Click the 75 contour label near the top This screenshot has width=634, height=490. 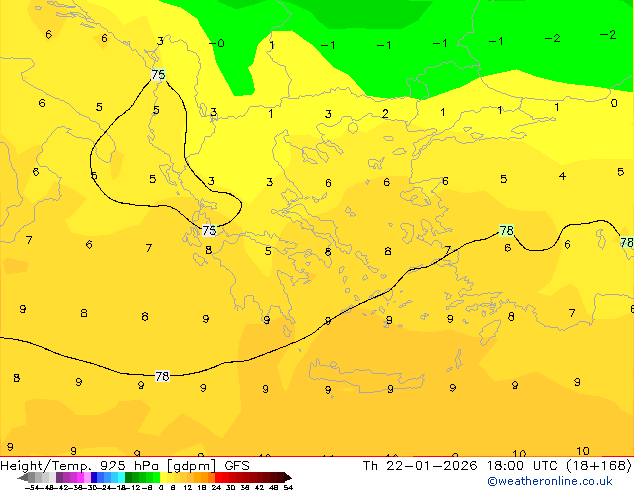(x=158, y=75)
